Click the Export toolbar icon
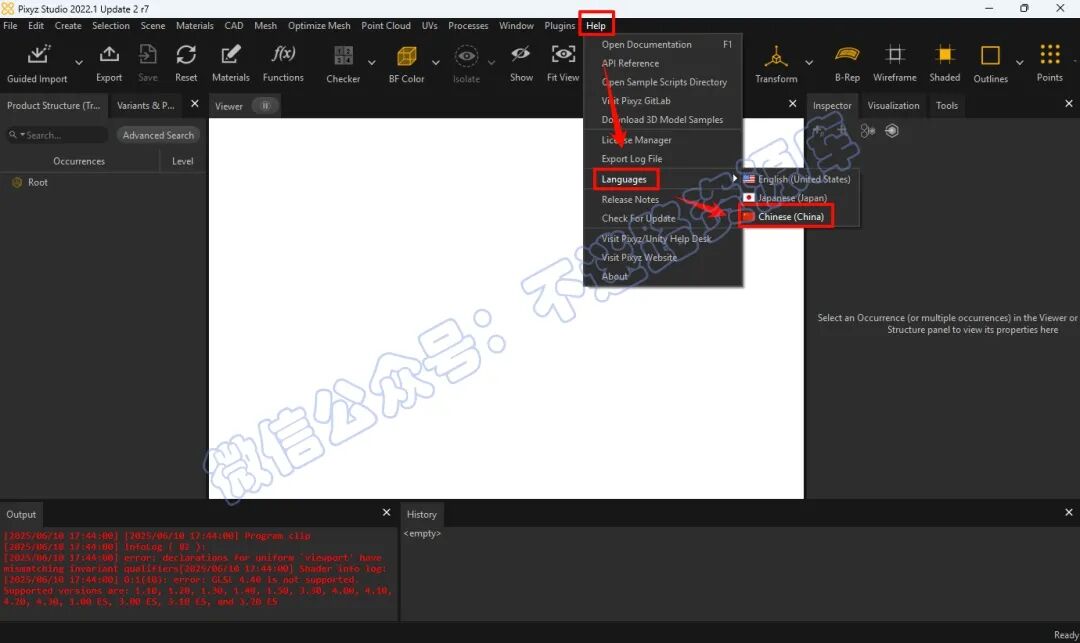Viewport: 1080px width, 643px height. point(109,54)
